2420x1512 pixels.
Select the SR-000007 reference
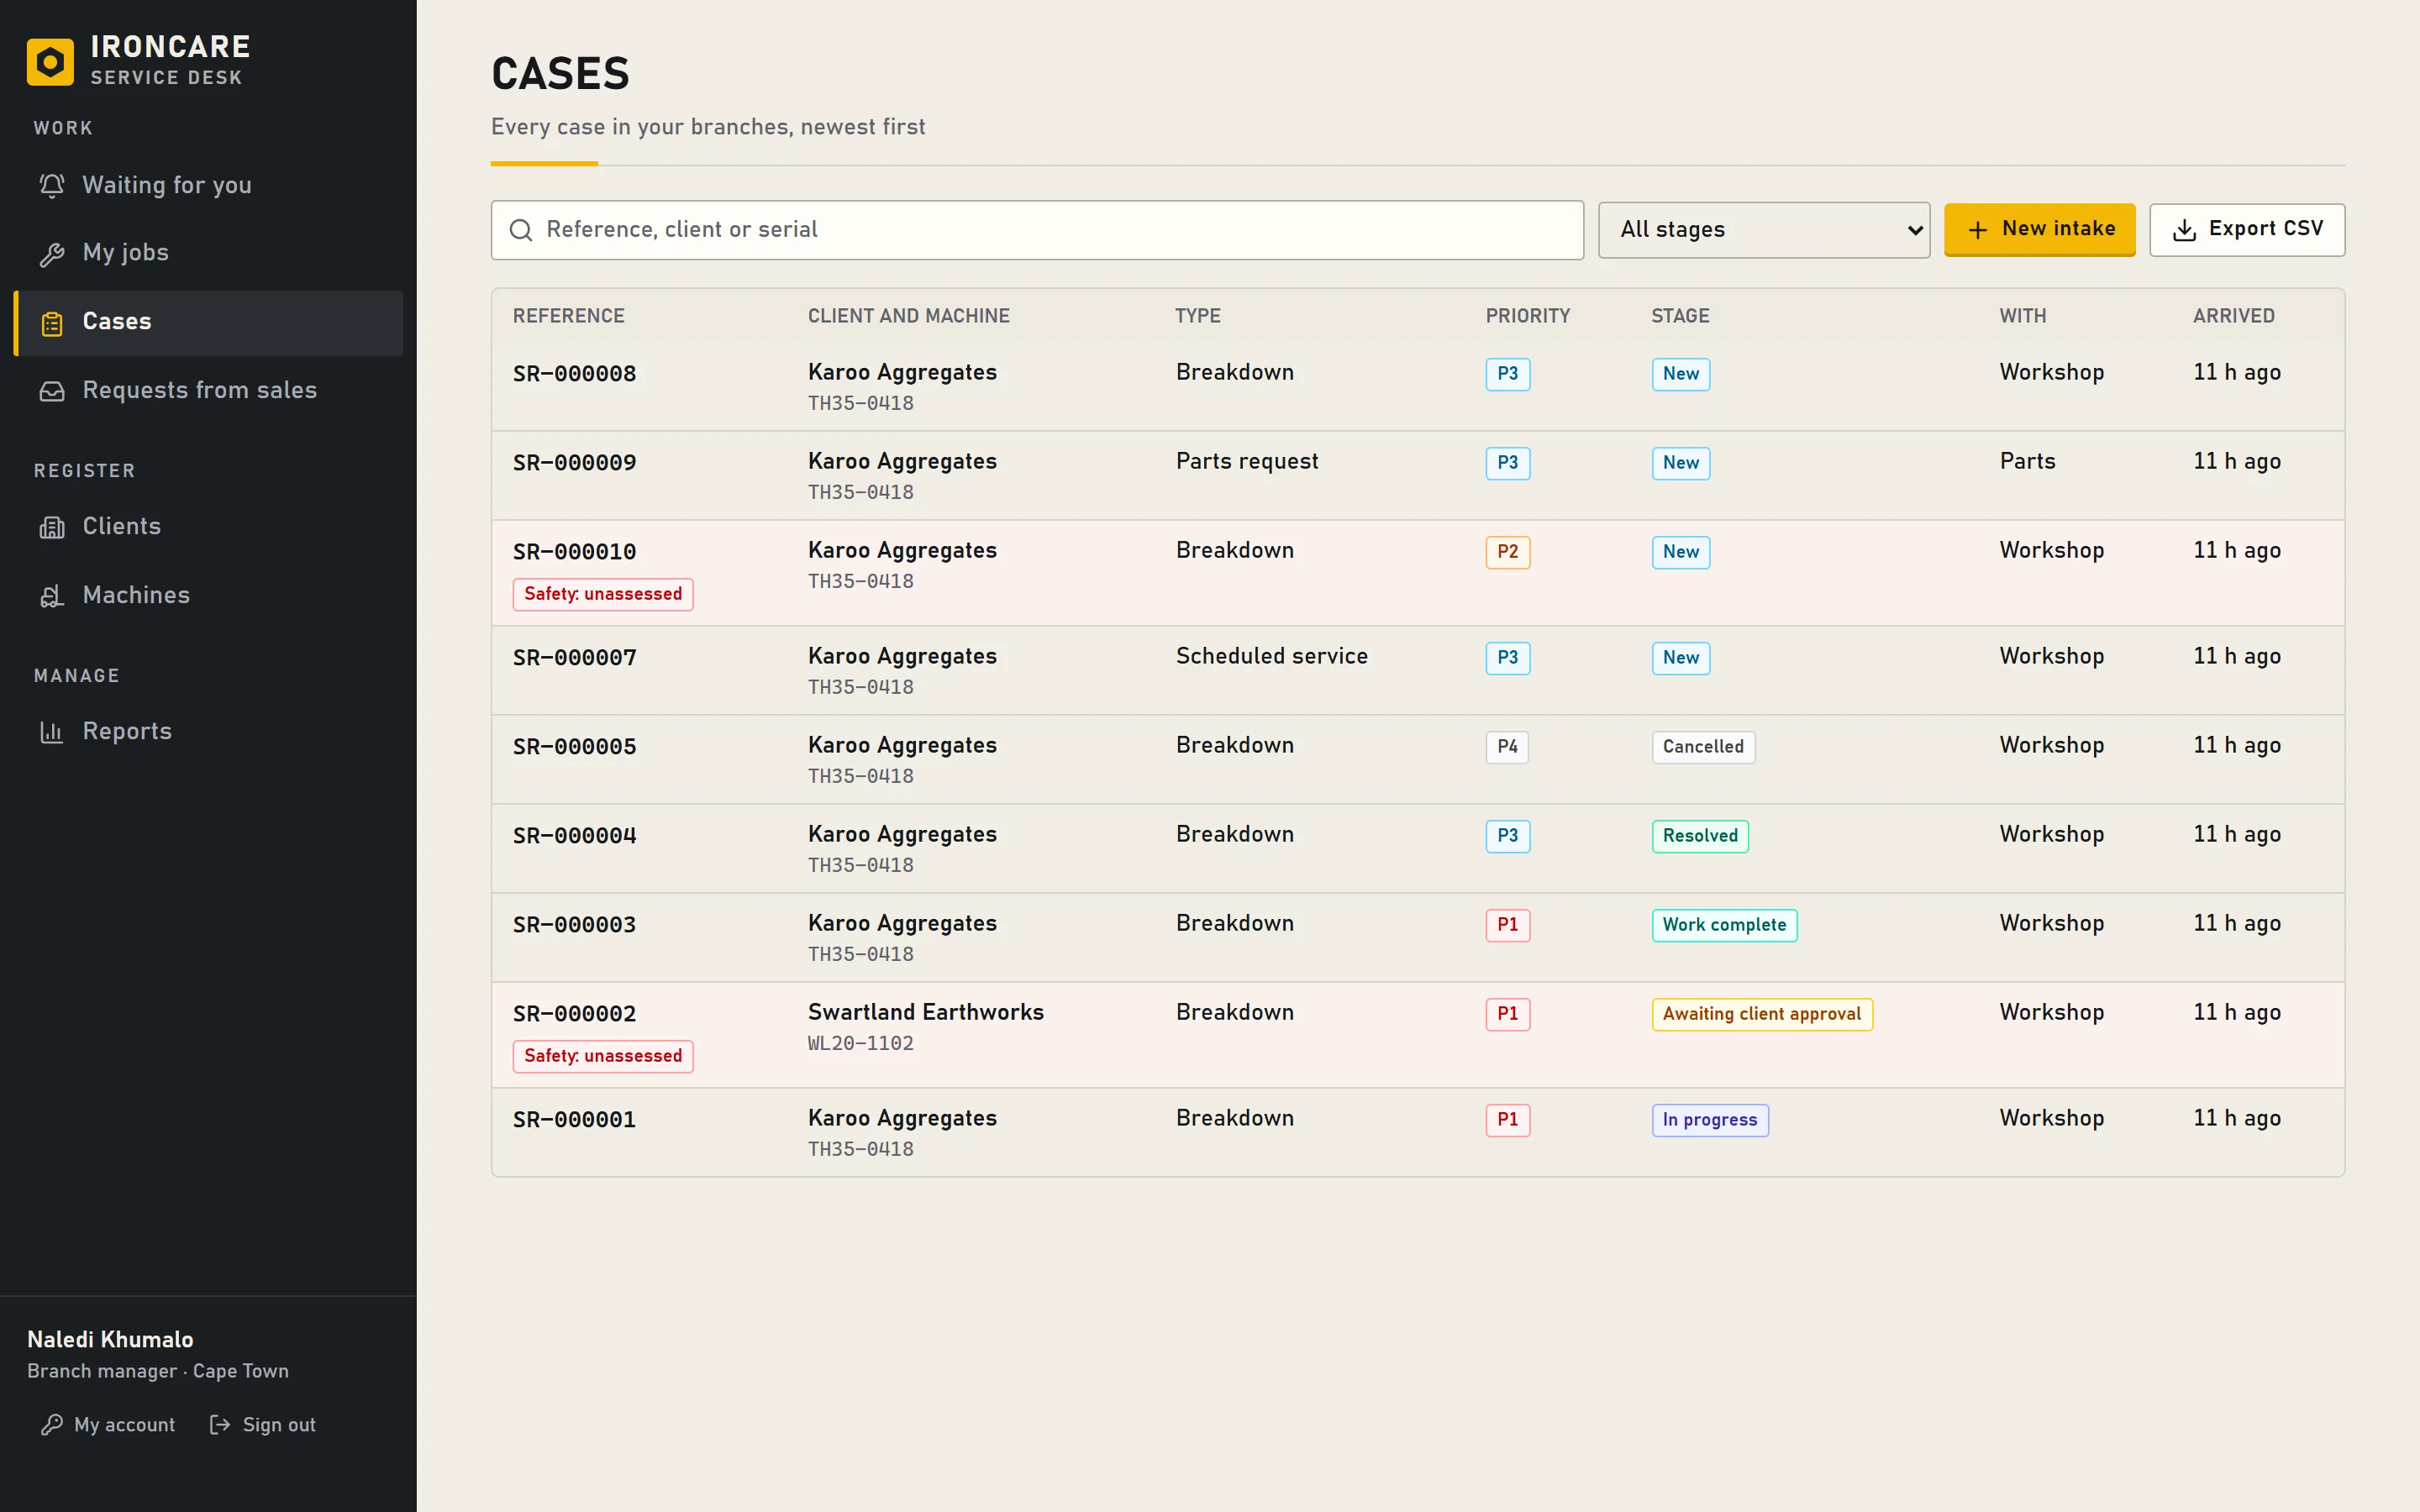574,658
